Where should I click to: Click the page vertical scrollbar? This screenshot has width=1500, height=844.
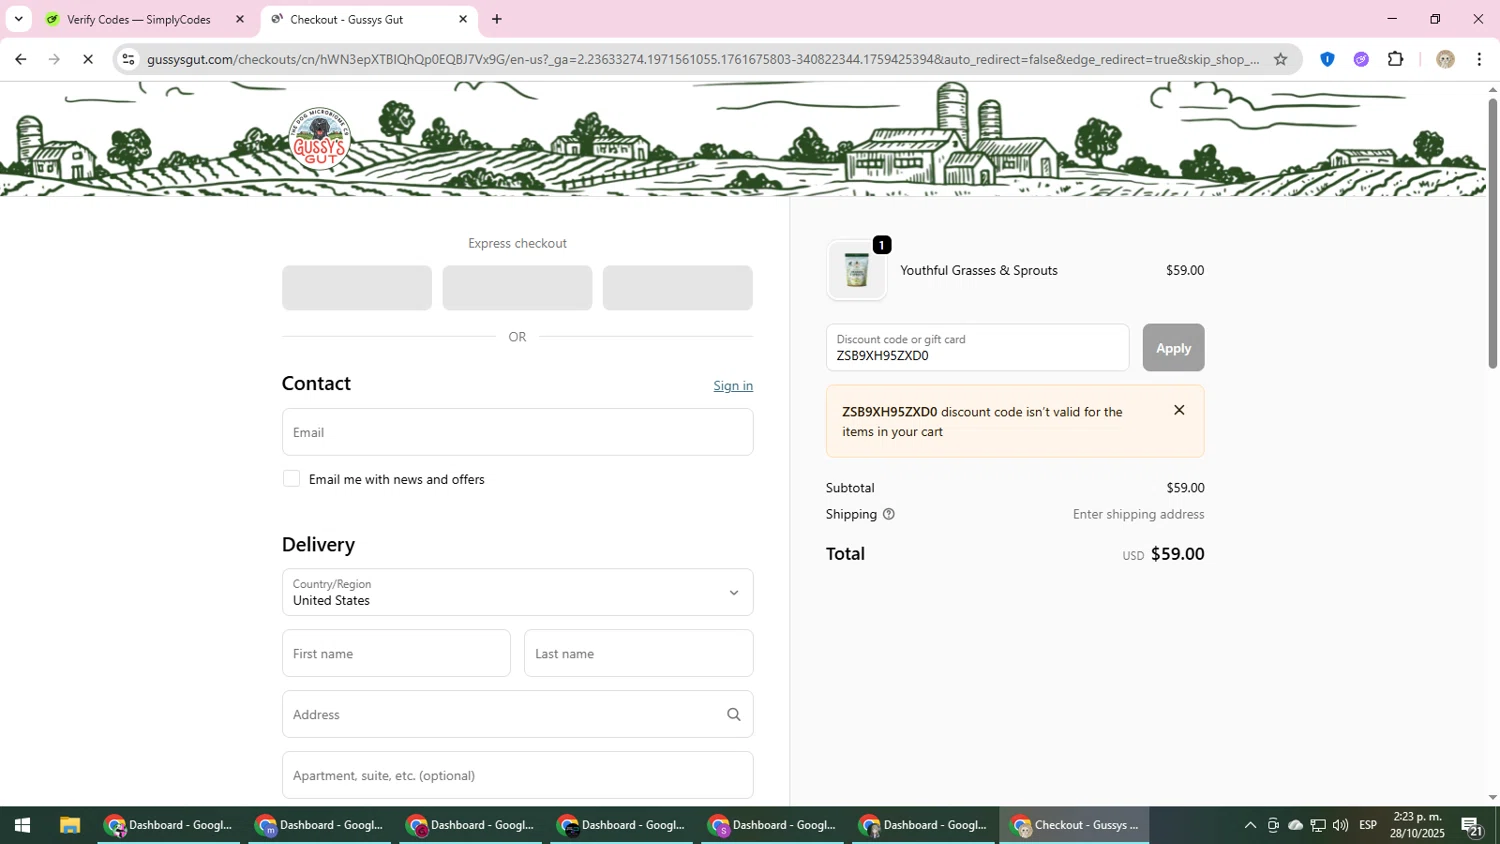[x=1492, y=234]
